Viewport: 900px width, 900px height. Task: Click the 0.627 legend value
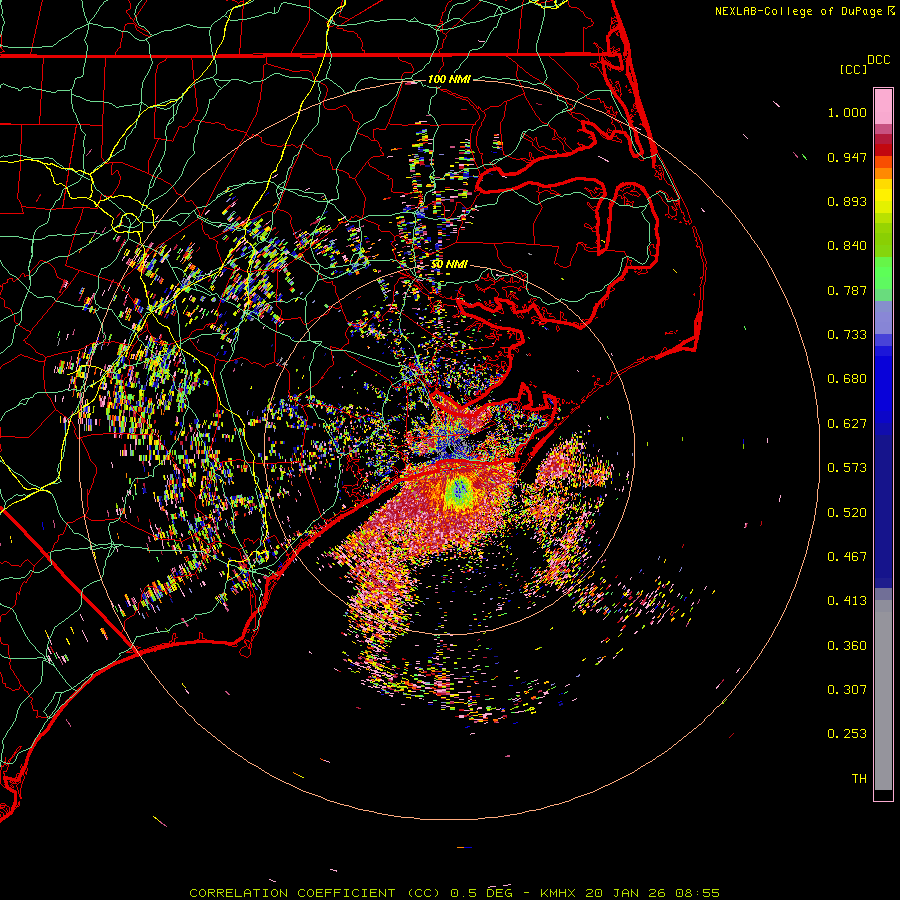[x=847, y=424]
